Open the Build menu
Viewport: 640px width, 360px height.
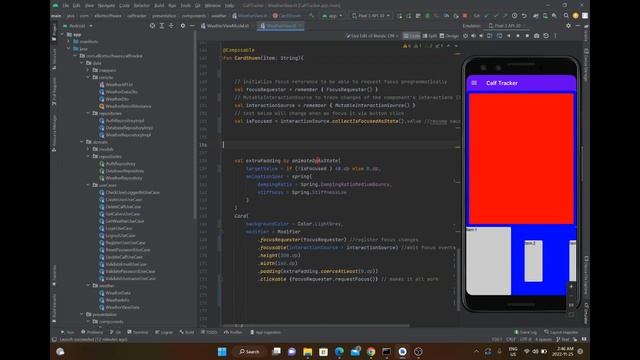click(x=159, y=6)
